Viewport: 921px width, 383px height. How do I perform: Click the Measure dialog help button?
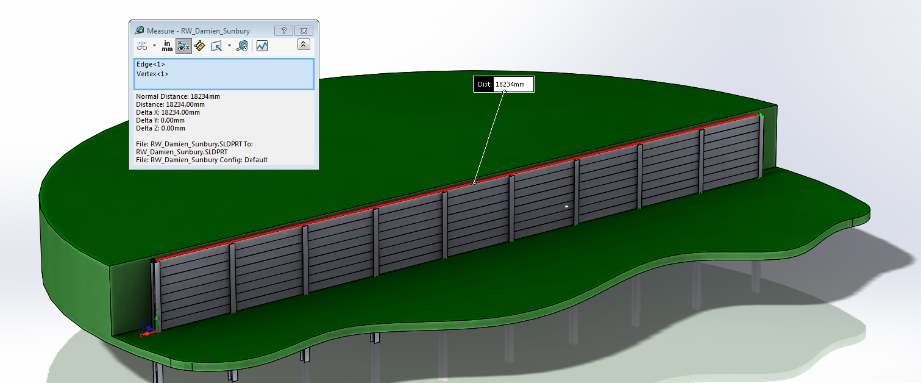284,31
